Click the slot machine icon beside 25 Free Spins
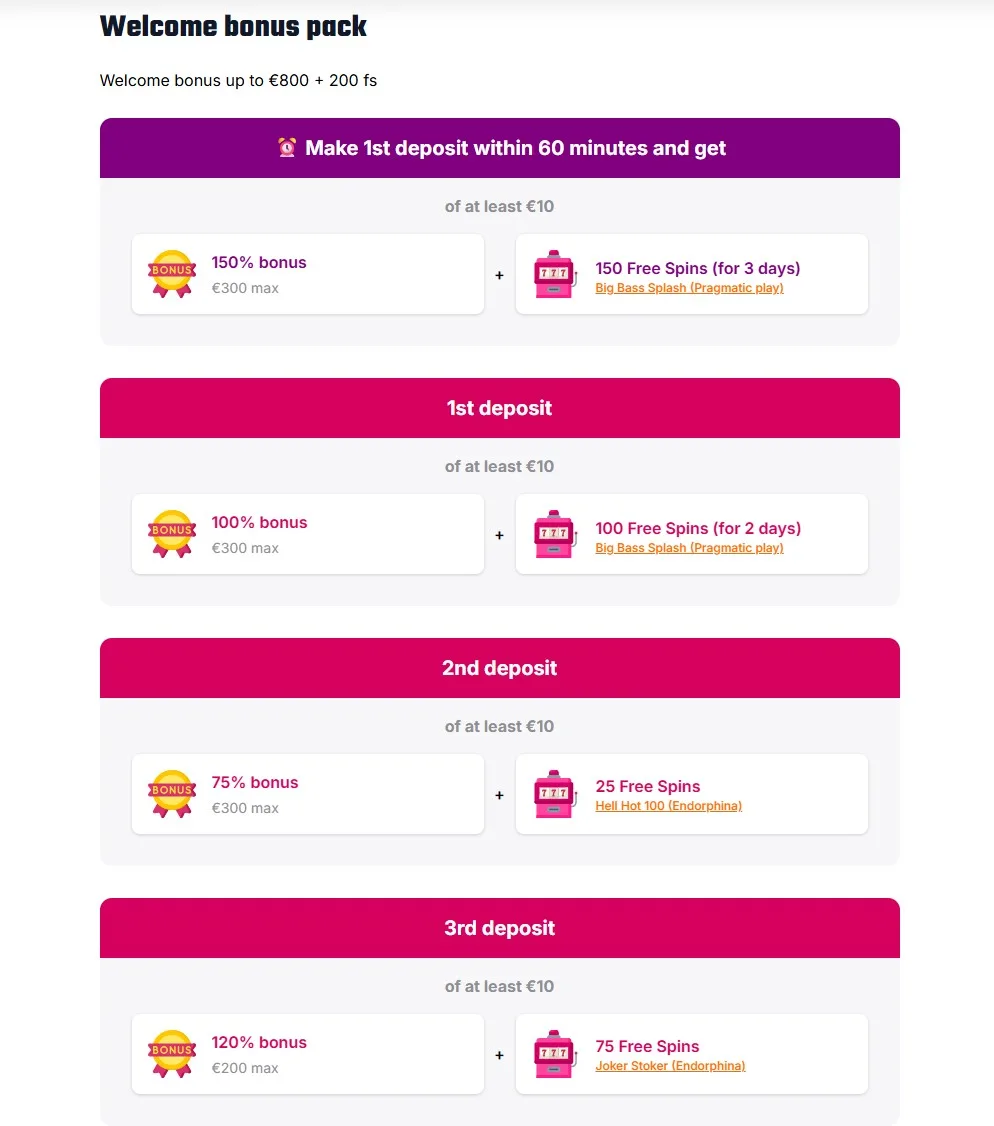This screenshot has height=1126, width=994. 555,795
